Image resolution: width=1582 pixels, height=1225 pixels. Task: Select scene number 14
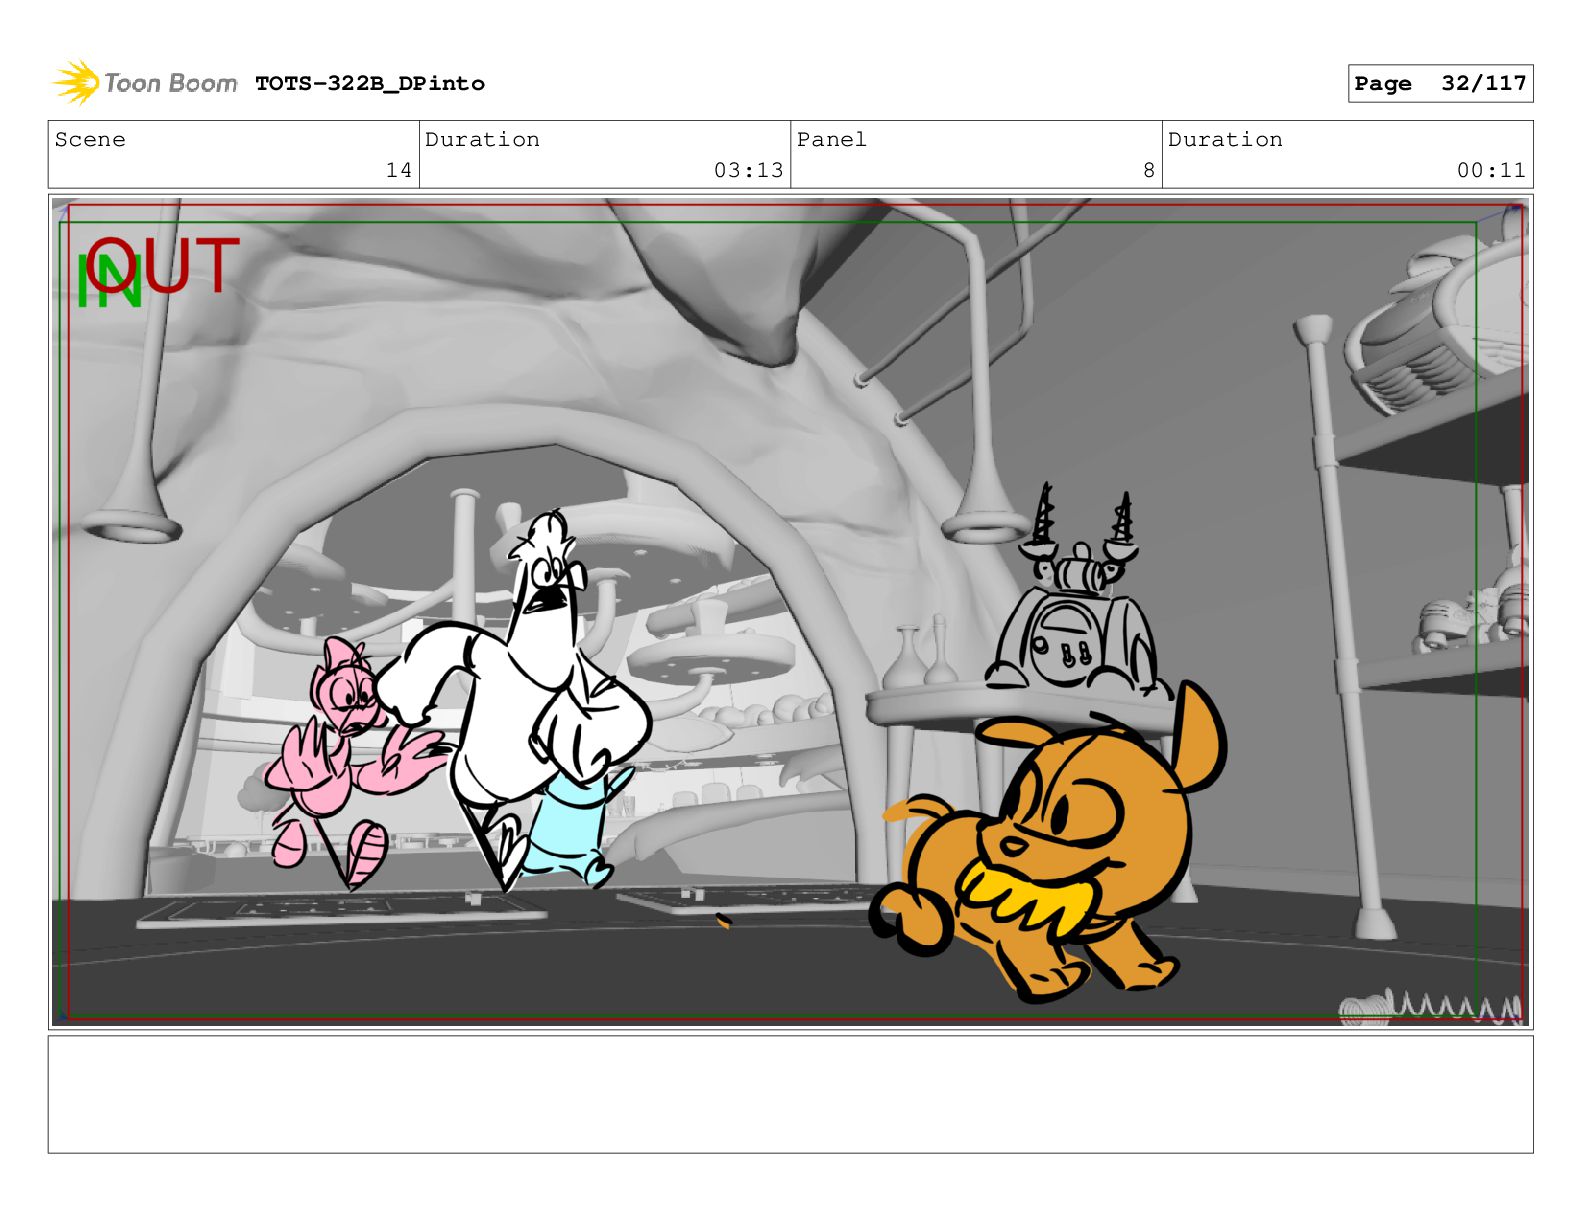pyautogui.click(x=399, y=170)
